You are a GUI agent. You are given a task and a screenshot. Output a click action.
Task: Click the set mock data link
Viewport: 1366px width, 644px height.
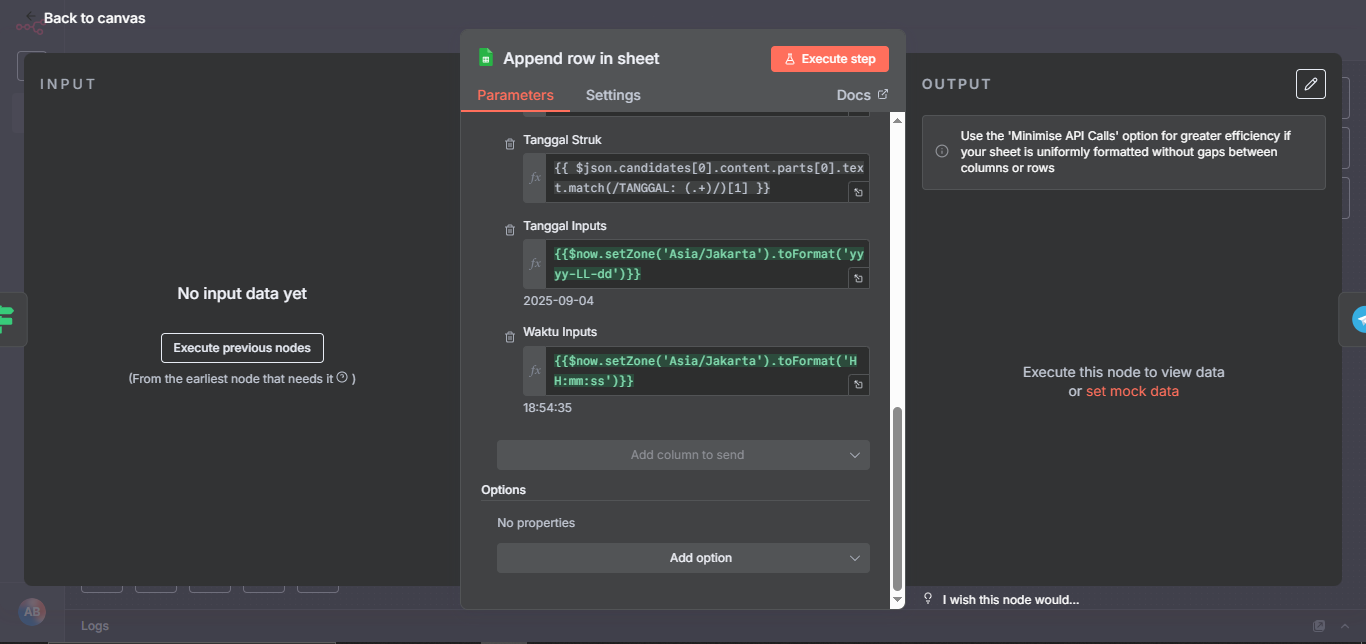pos(1132,391)
